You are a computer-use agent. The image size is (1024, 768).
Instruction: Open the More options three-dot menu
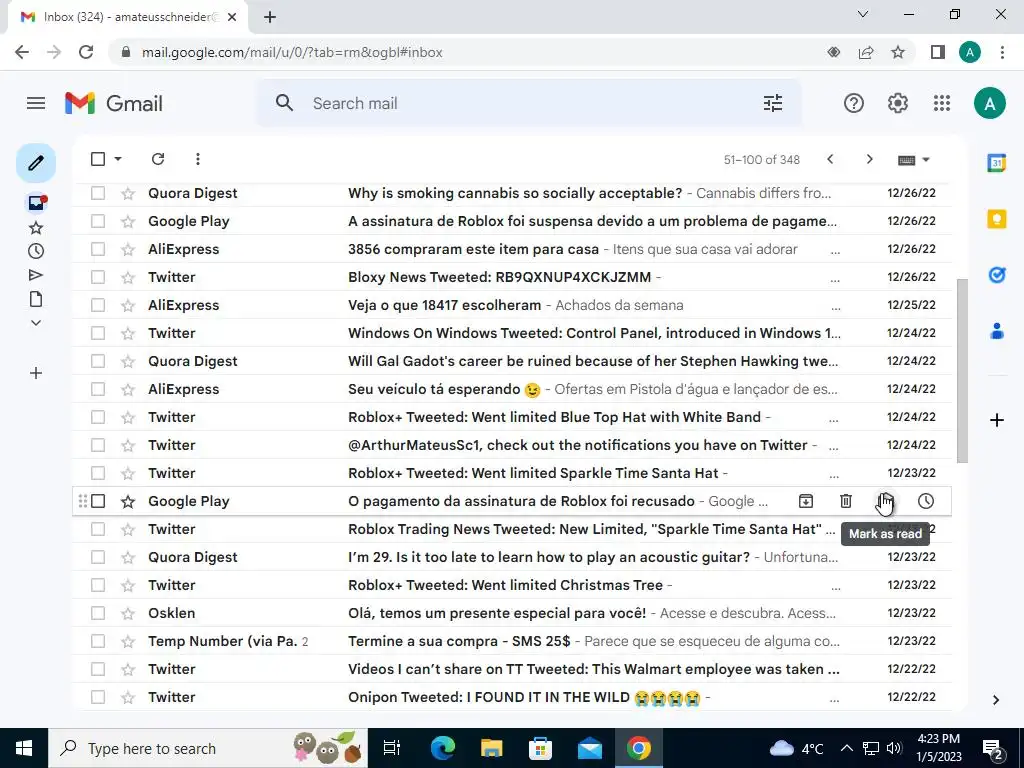198,159
